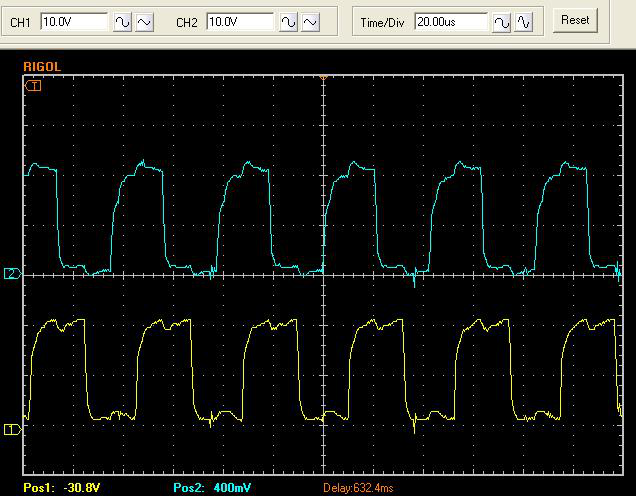Click the Pos1 -30.8V readout
636x496 pixels.
(62, 487)
